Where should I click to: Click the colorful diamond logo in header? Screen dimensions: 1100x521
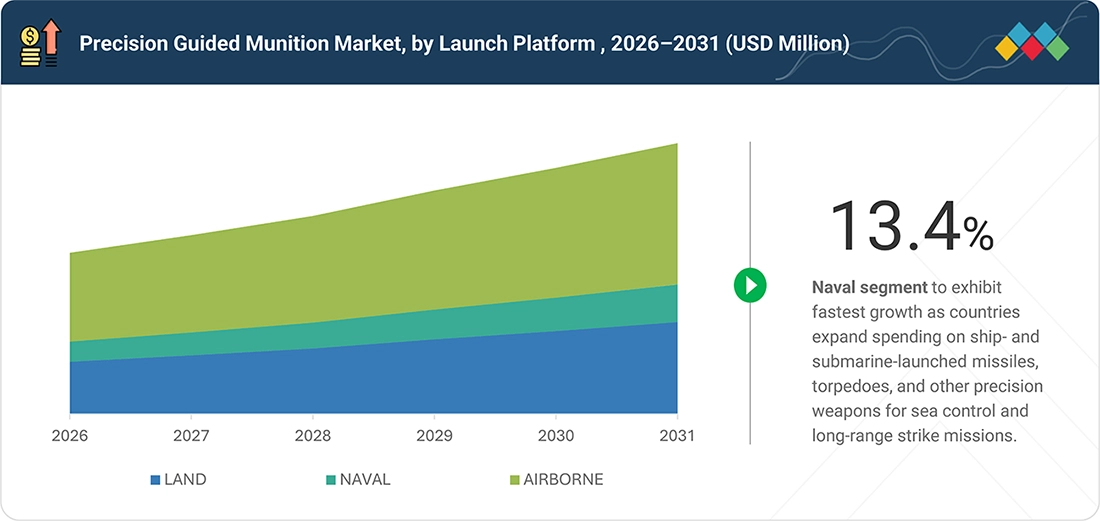pyautogui.click(x=1032, y=41)
